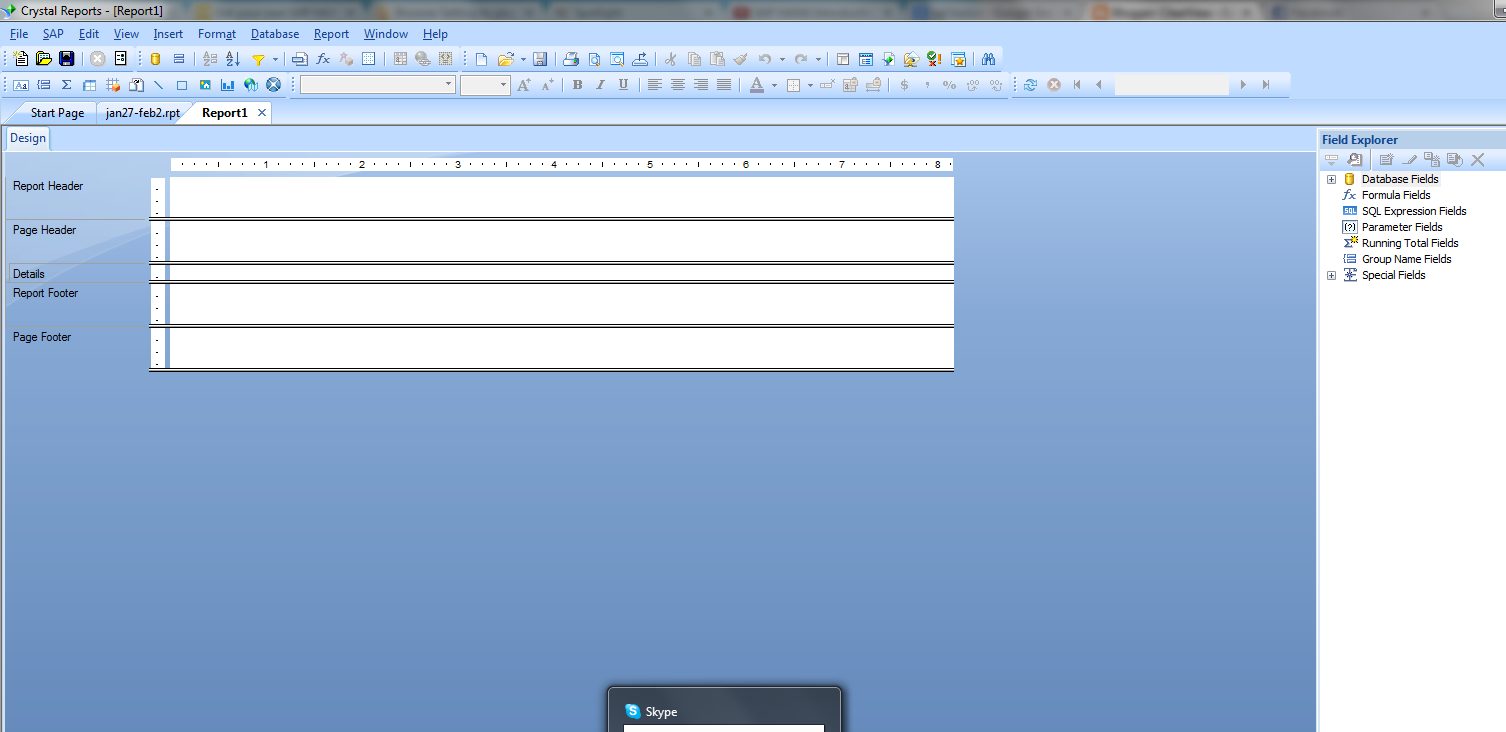Open the Print dialog icon
This screenshot has width=1506, height=732.
570,59
